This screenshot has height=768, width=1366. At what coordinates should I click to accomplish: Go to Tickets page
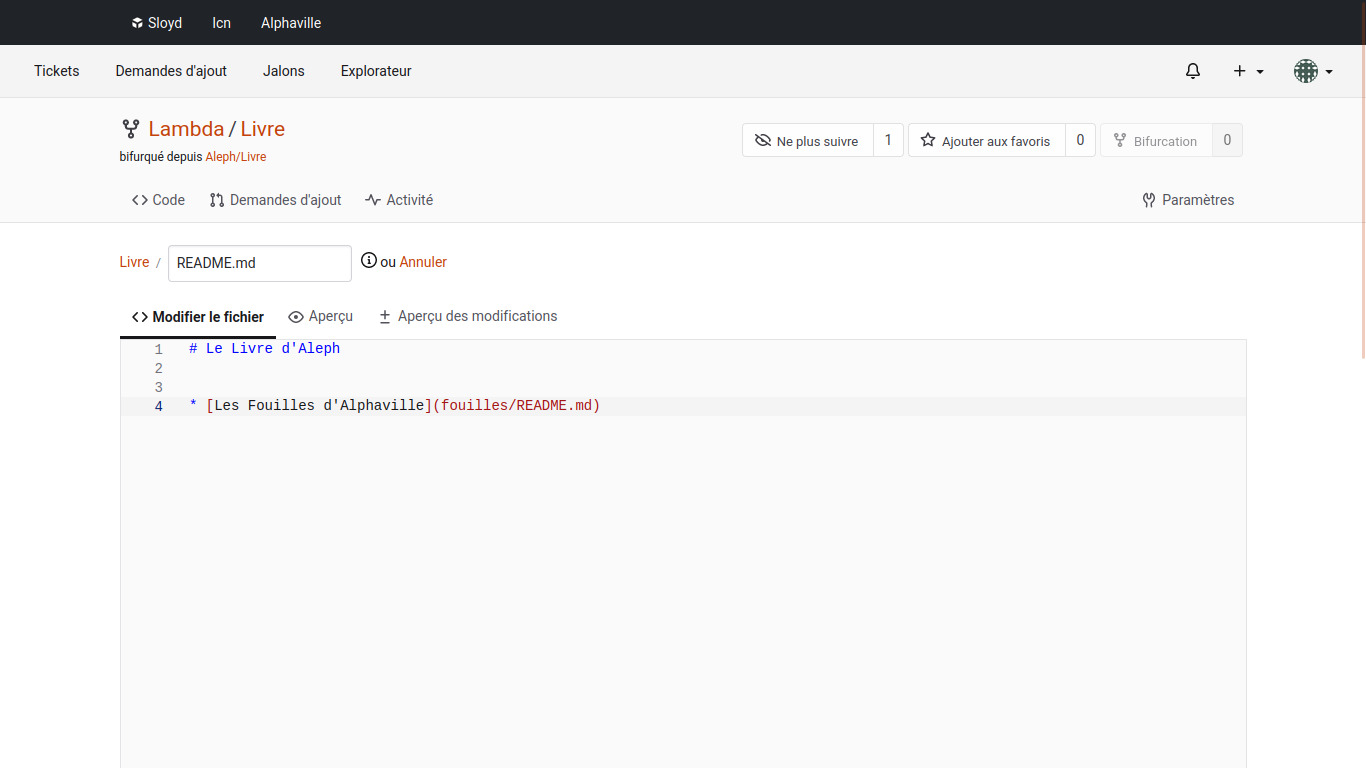57,71
